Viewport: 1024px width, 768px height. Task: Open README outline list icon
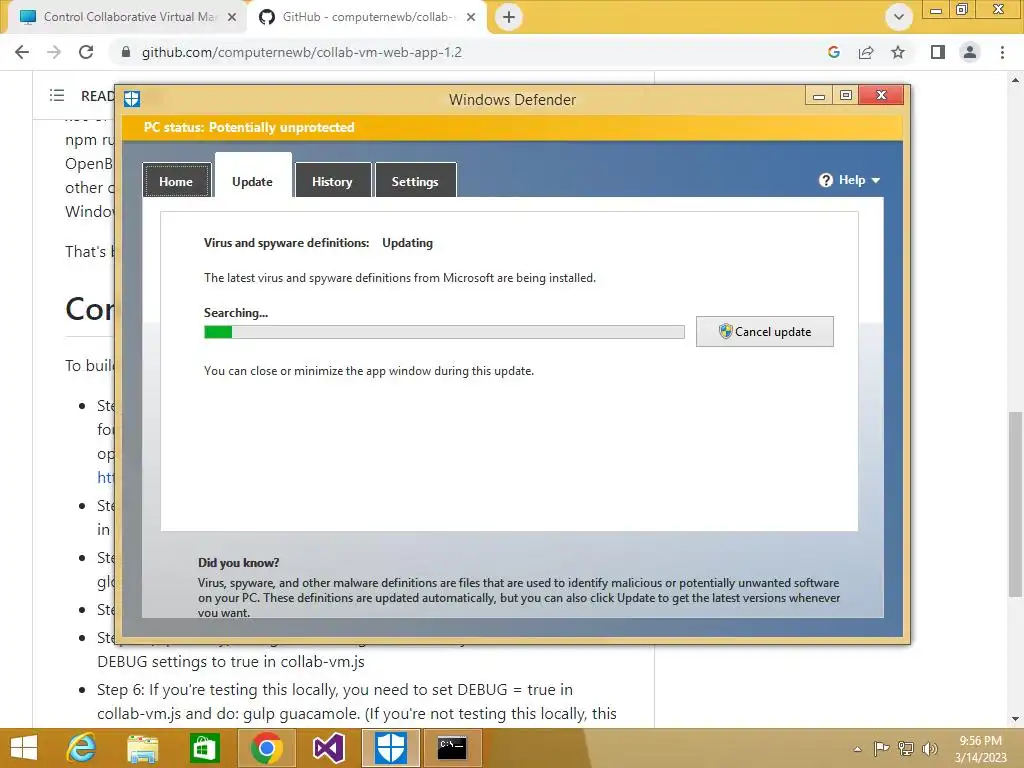point(57,95)
